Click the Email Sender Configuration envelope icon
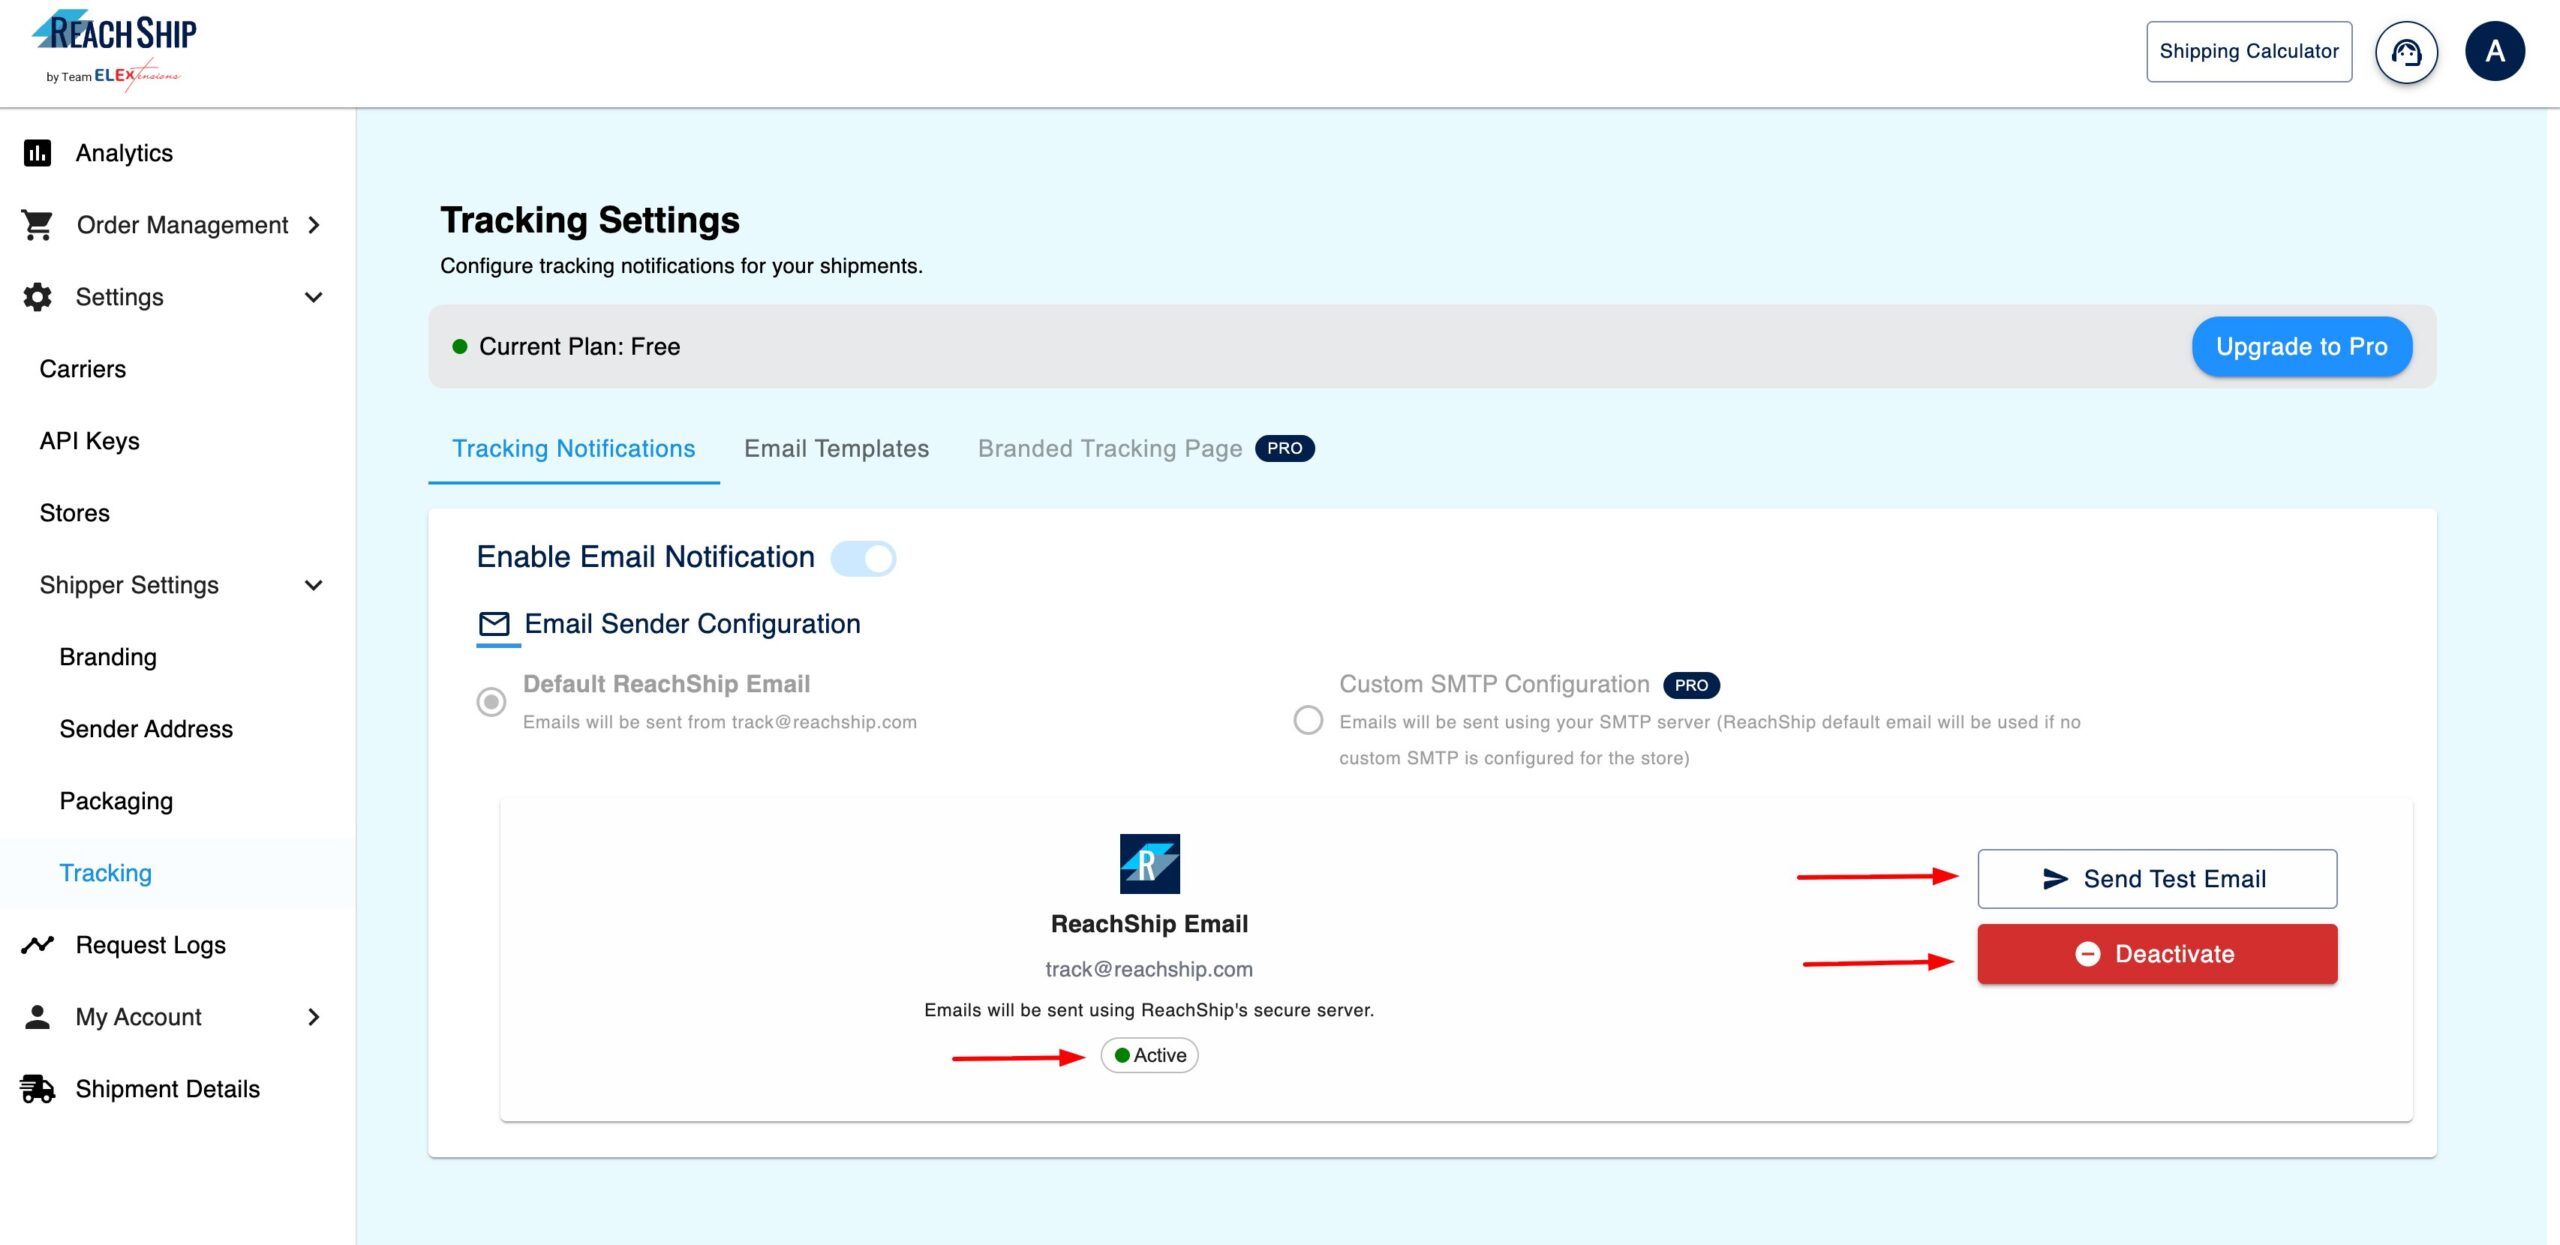 pos(494,624)
